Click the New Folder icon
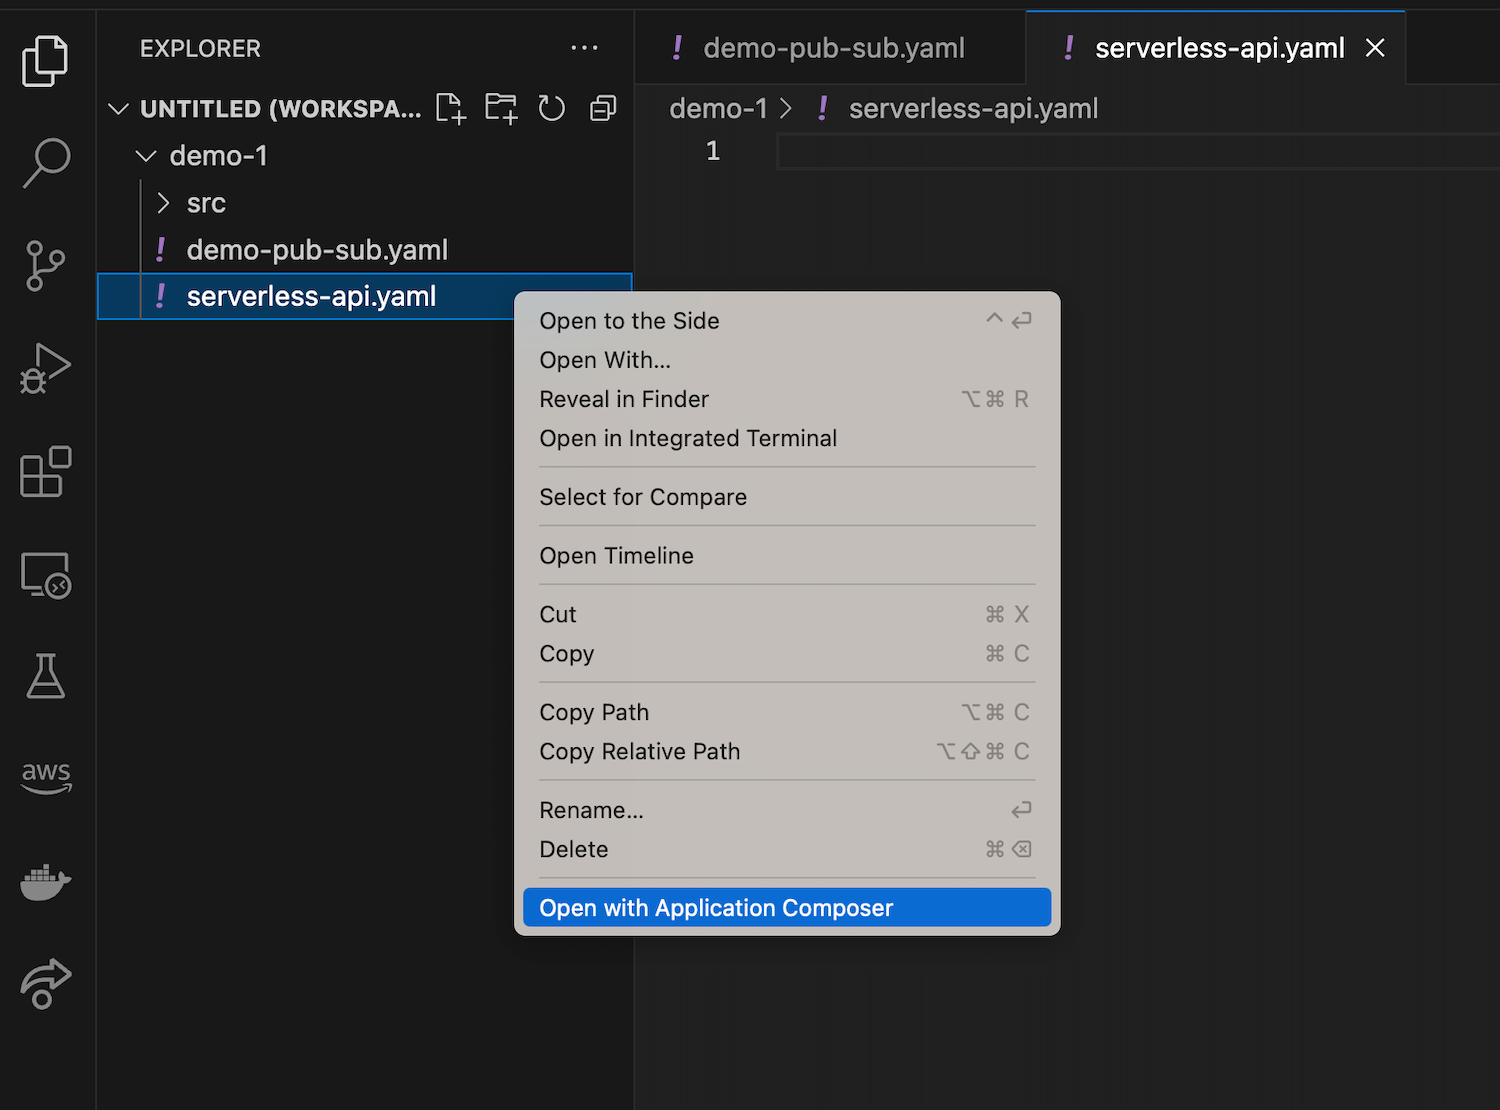Viewport: 1500px width, 1110px height. point(501,108)
